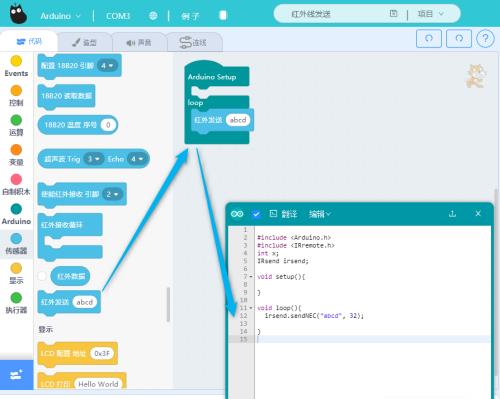Open the Arduino device dropdown
Viewport: 500px width, 399px height.
[60, 16]
